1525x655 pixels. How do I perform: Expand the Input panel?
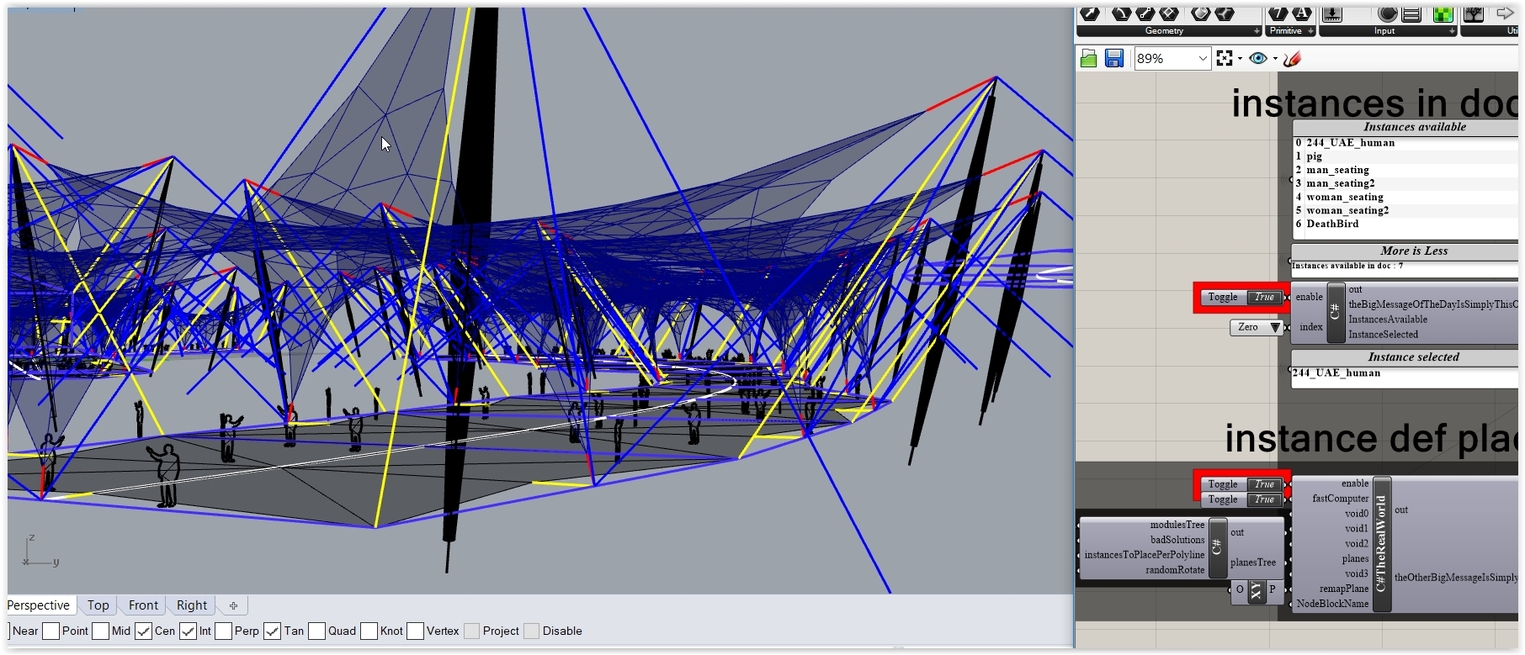(1451, 31)
